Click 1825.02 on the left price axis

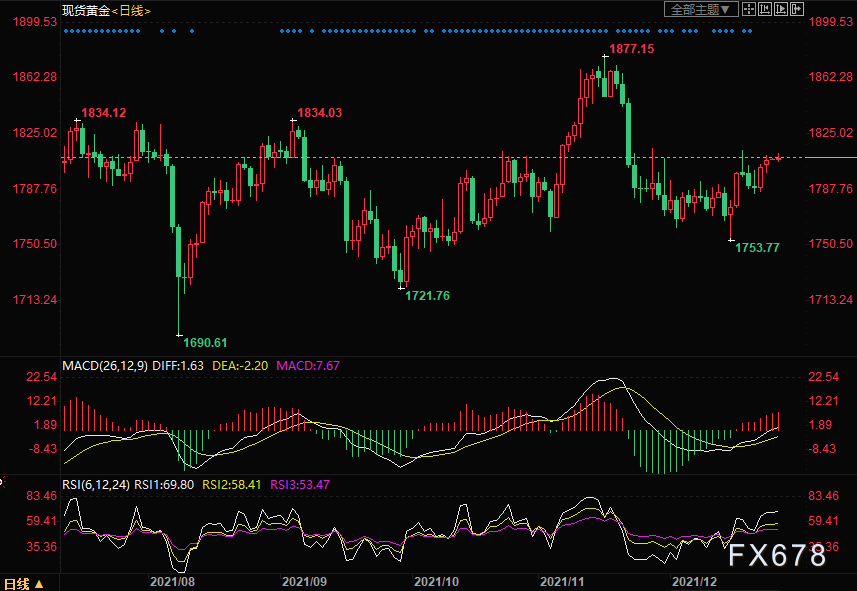point(35,133)
